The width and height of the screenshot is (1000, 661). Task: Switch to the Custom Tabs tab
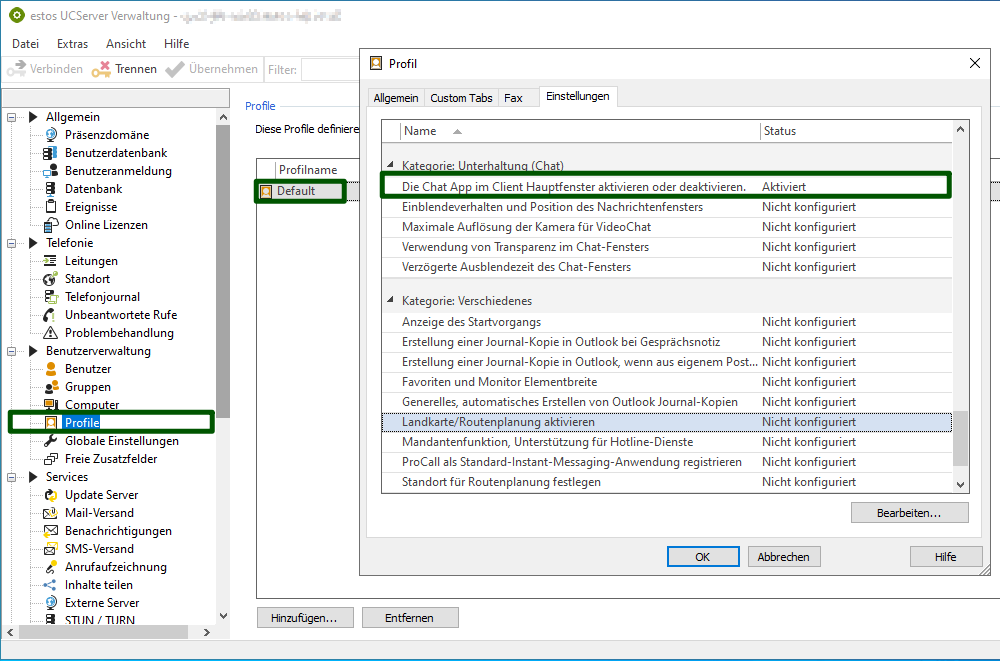tap(461, 98)
